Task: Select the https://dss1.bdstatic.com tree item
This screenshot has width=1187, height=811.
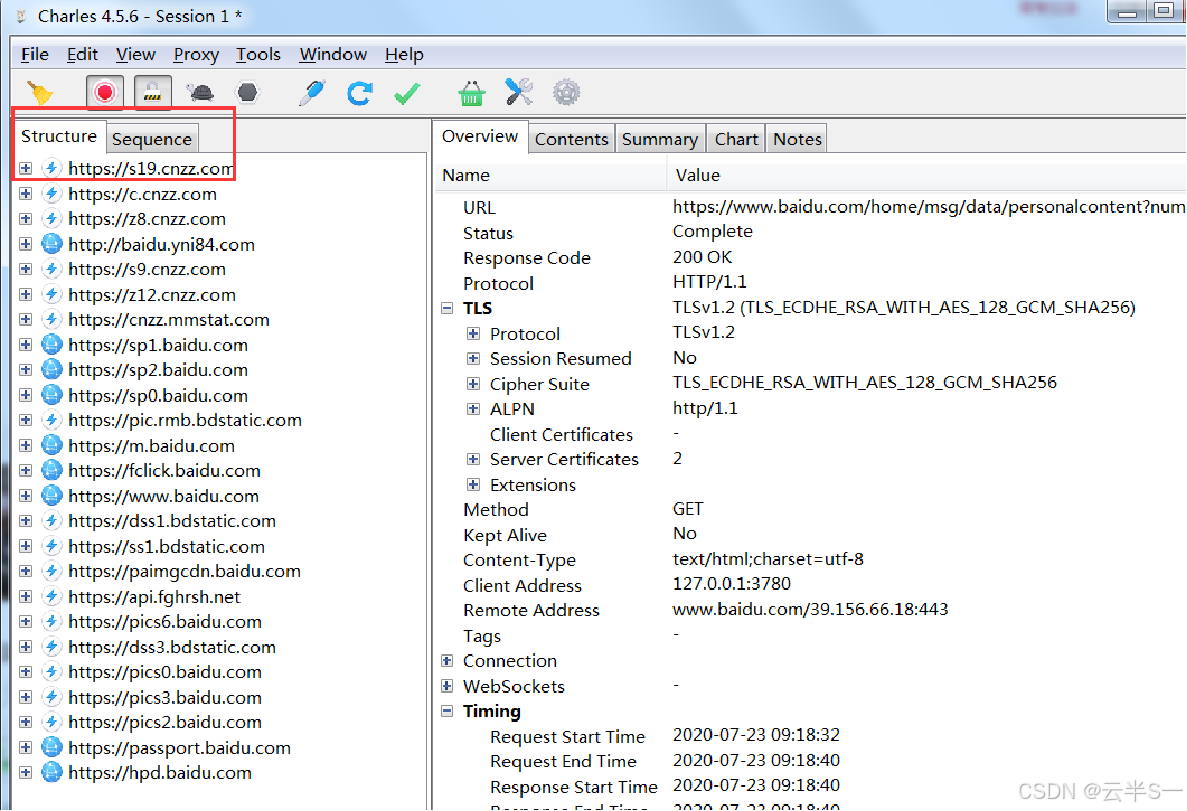Action: (172, 521)
